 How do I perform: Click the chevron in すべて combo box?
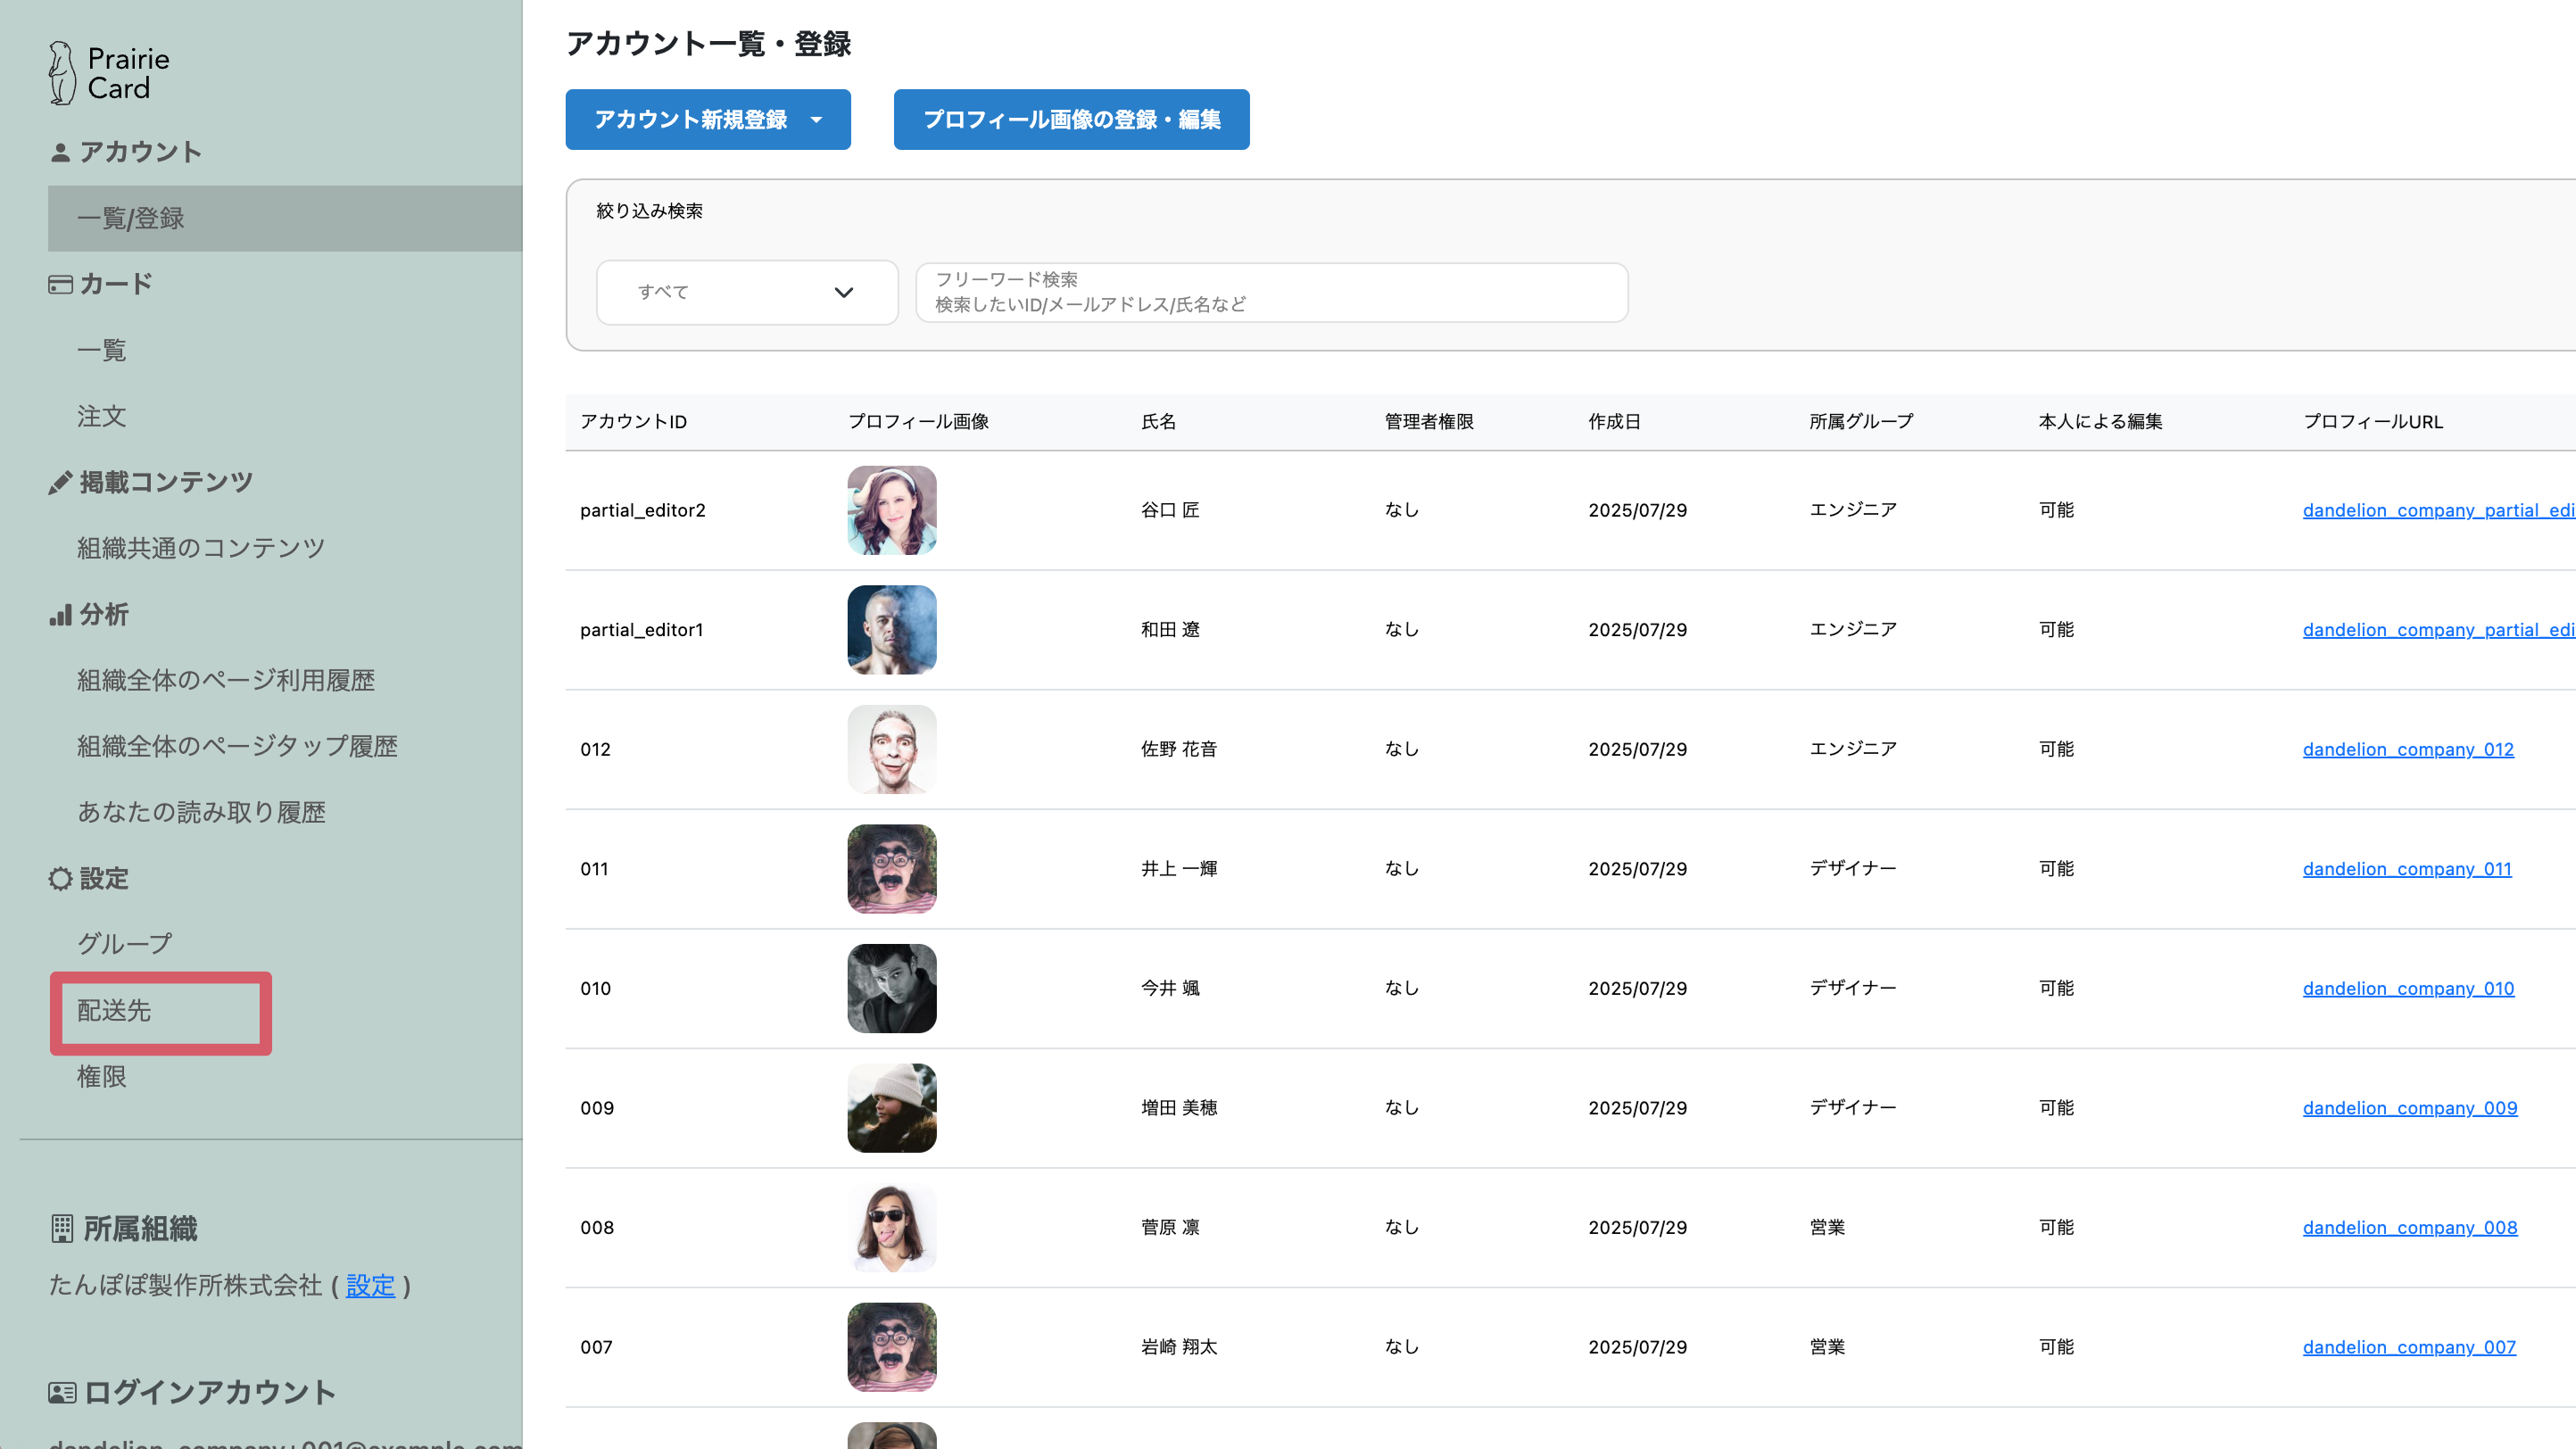click(844, 292)
